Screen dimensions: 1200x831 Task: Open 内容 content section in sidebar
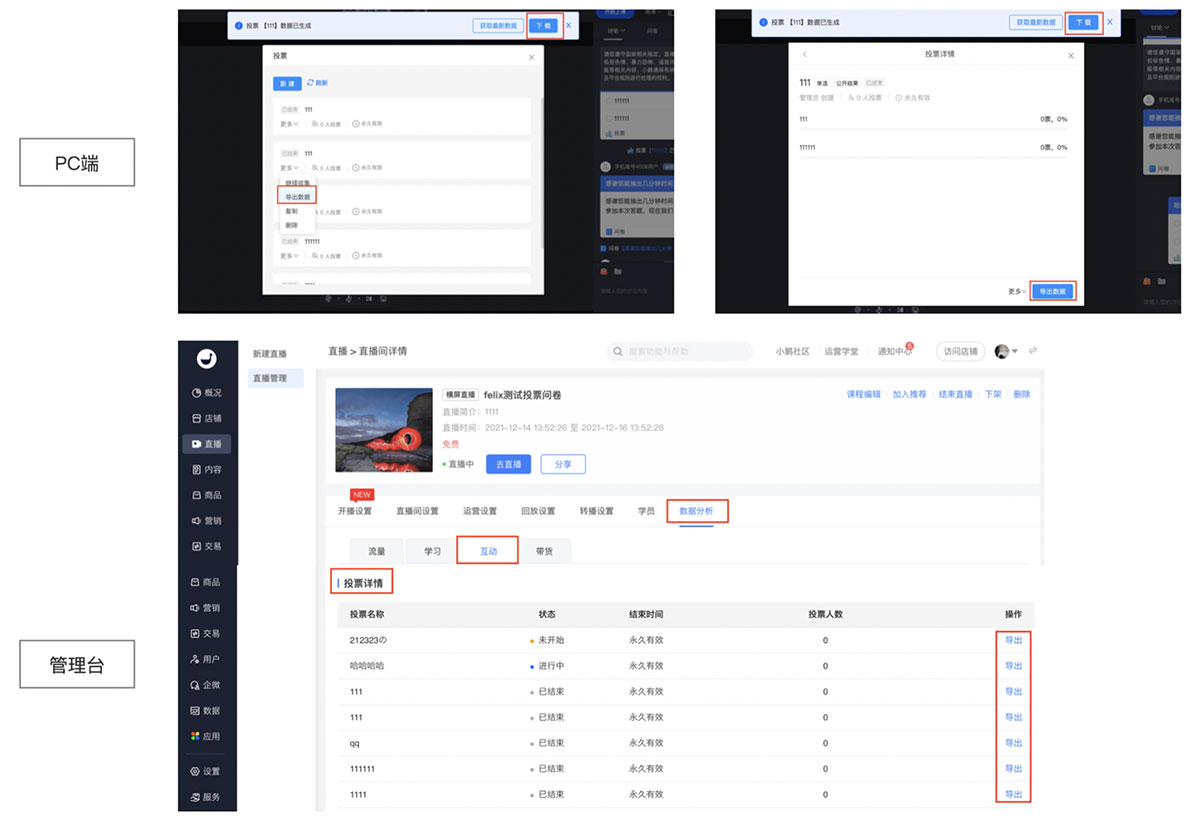tap(206, 469)
